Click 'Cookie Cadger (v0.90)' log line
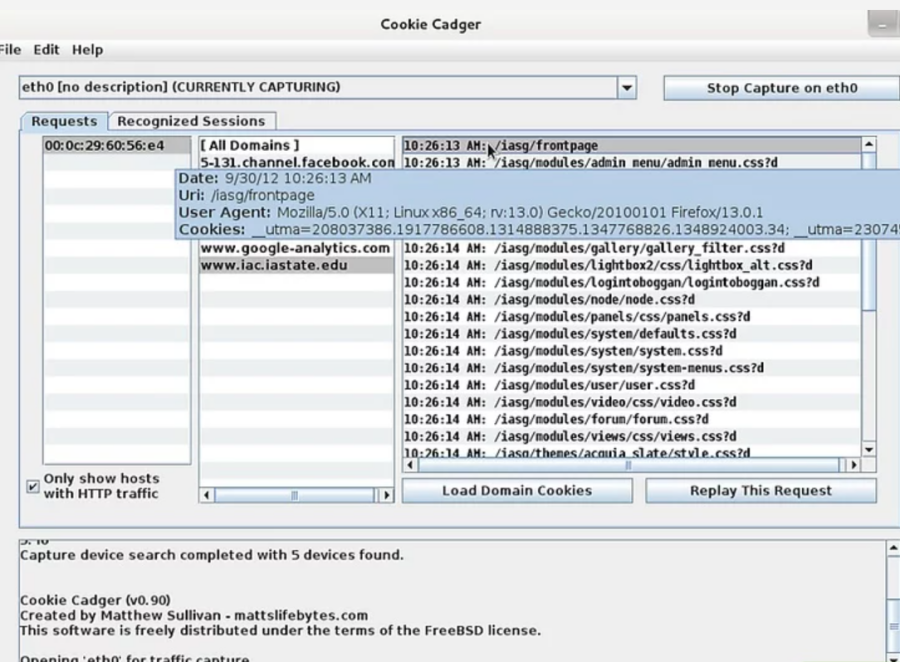The height and width of the screenshot is (662, 900). click(95, 601)
